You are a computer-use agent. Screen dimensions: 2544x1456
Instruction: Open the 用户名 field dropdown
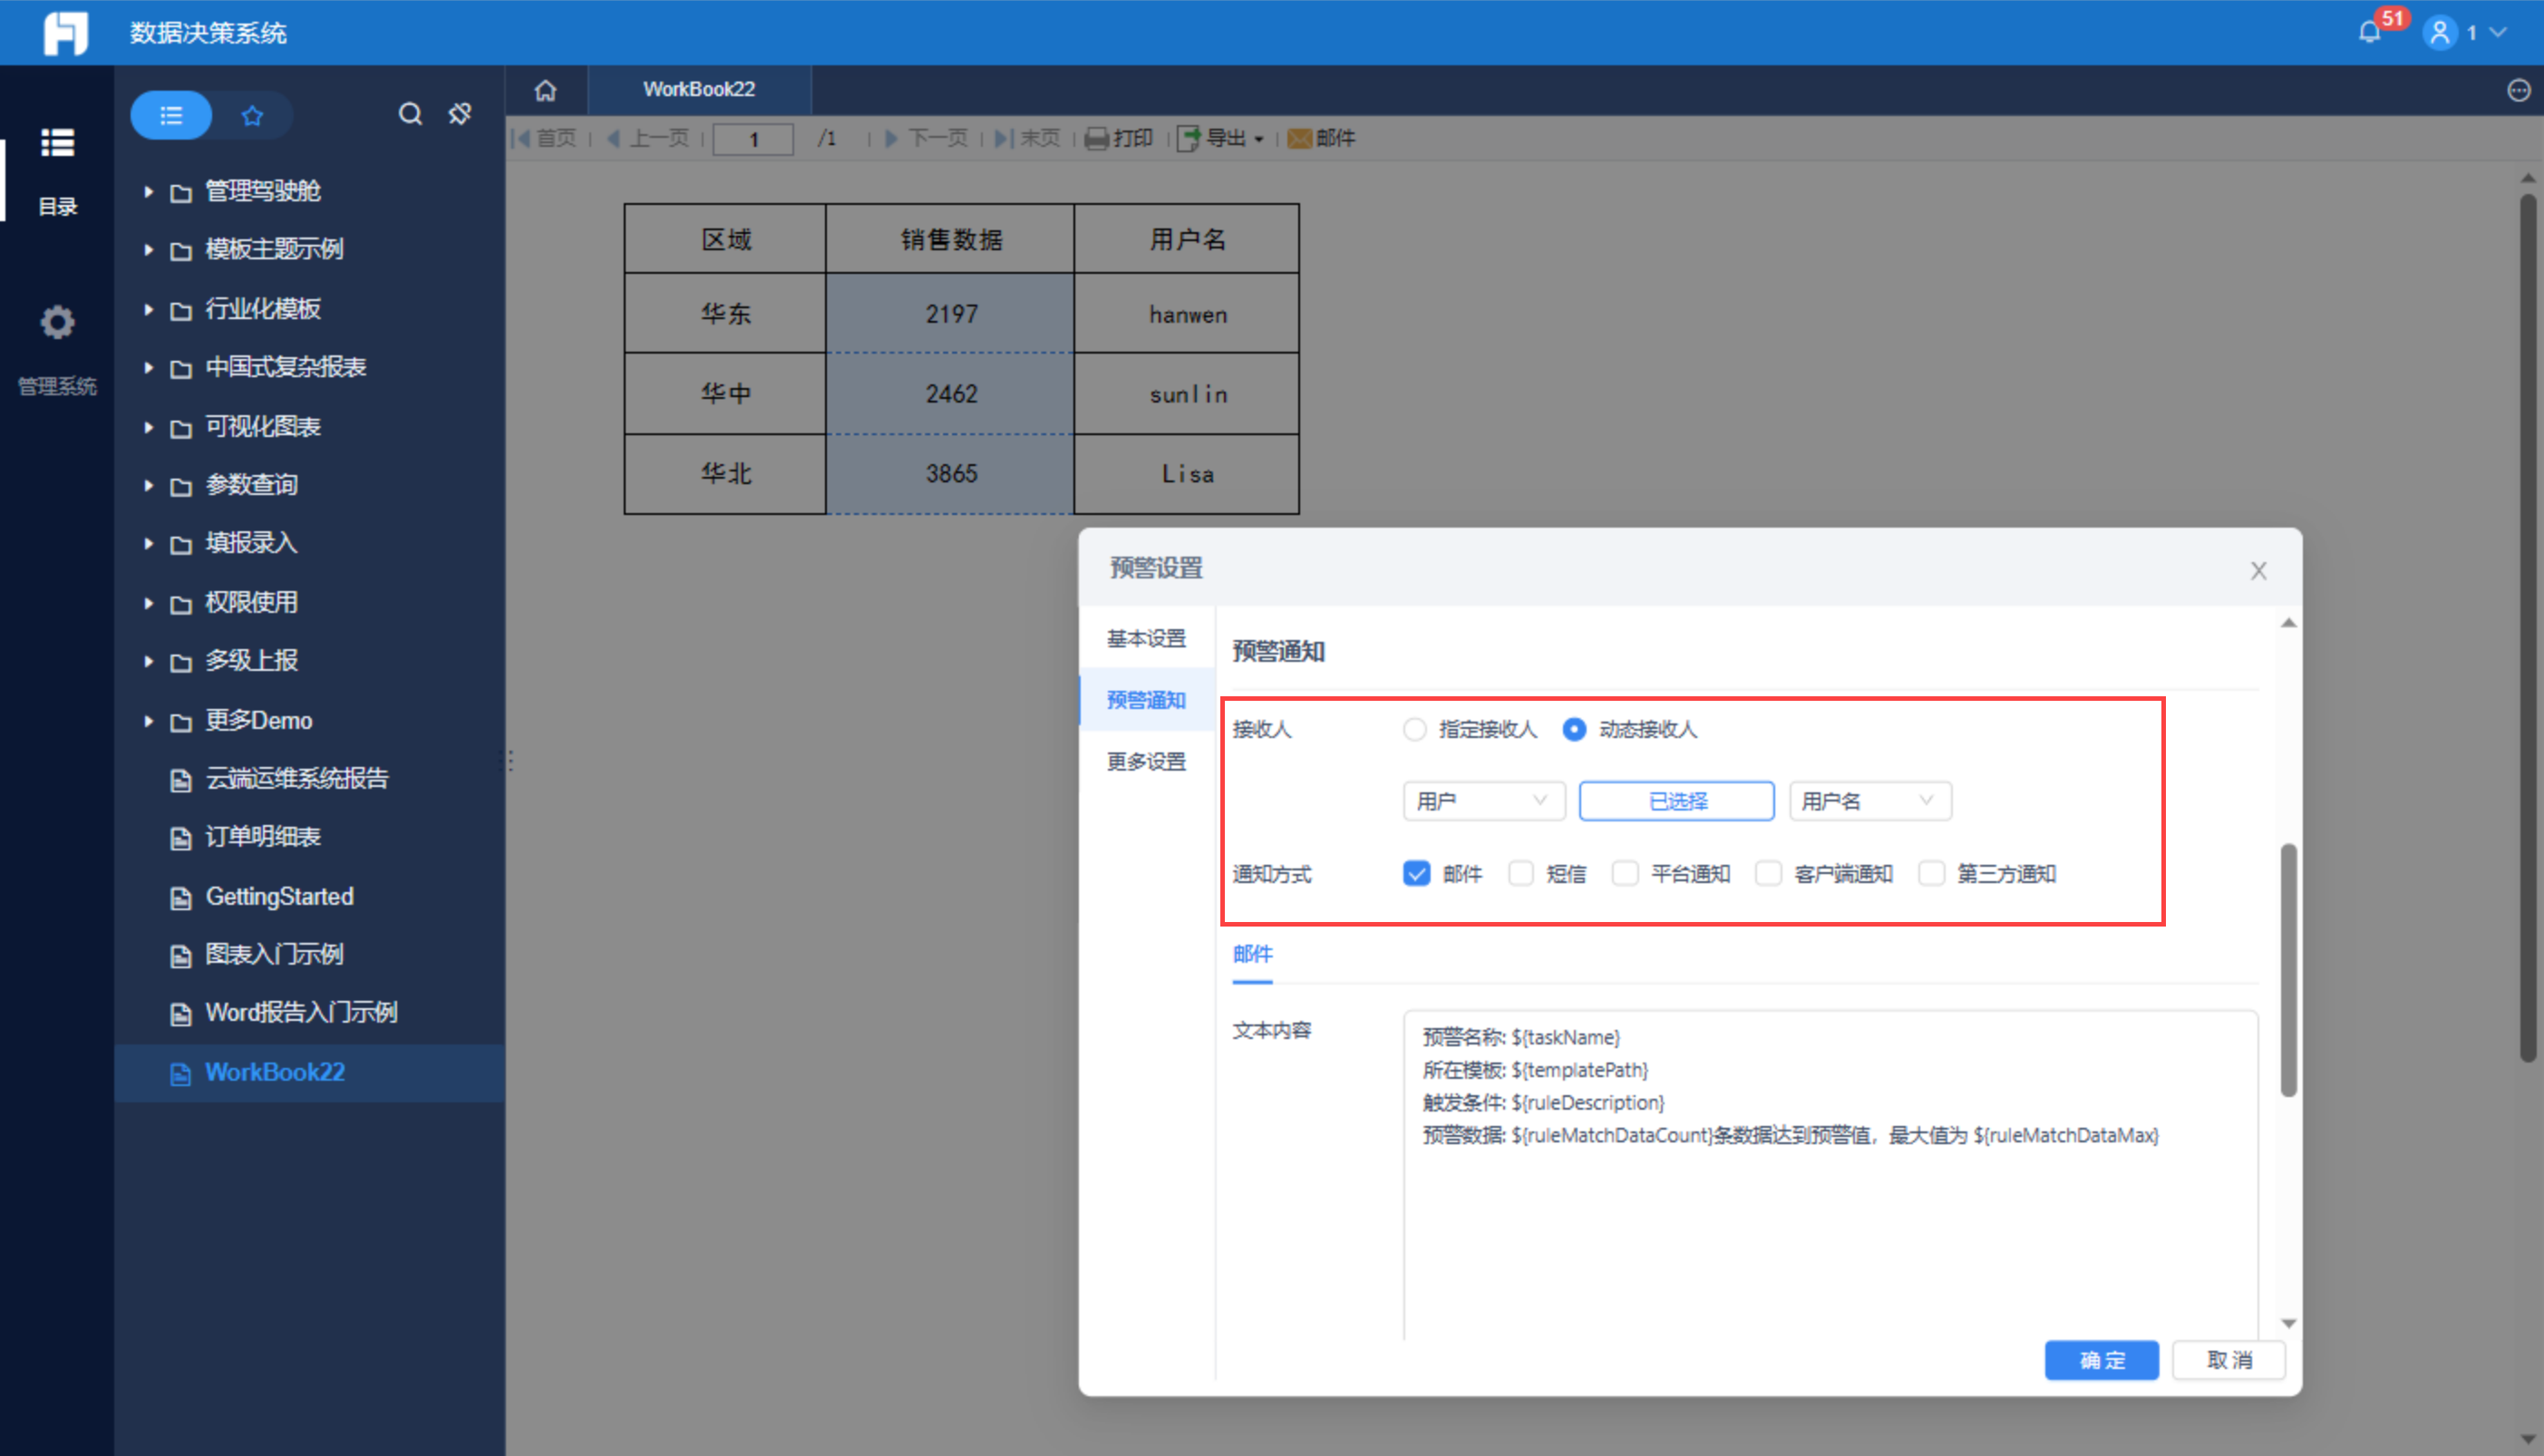[x=1869, y=801]
